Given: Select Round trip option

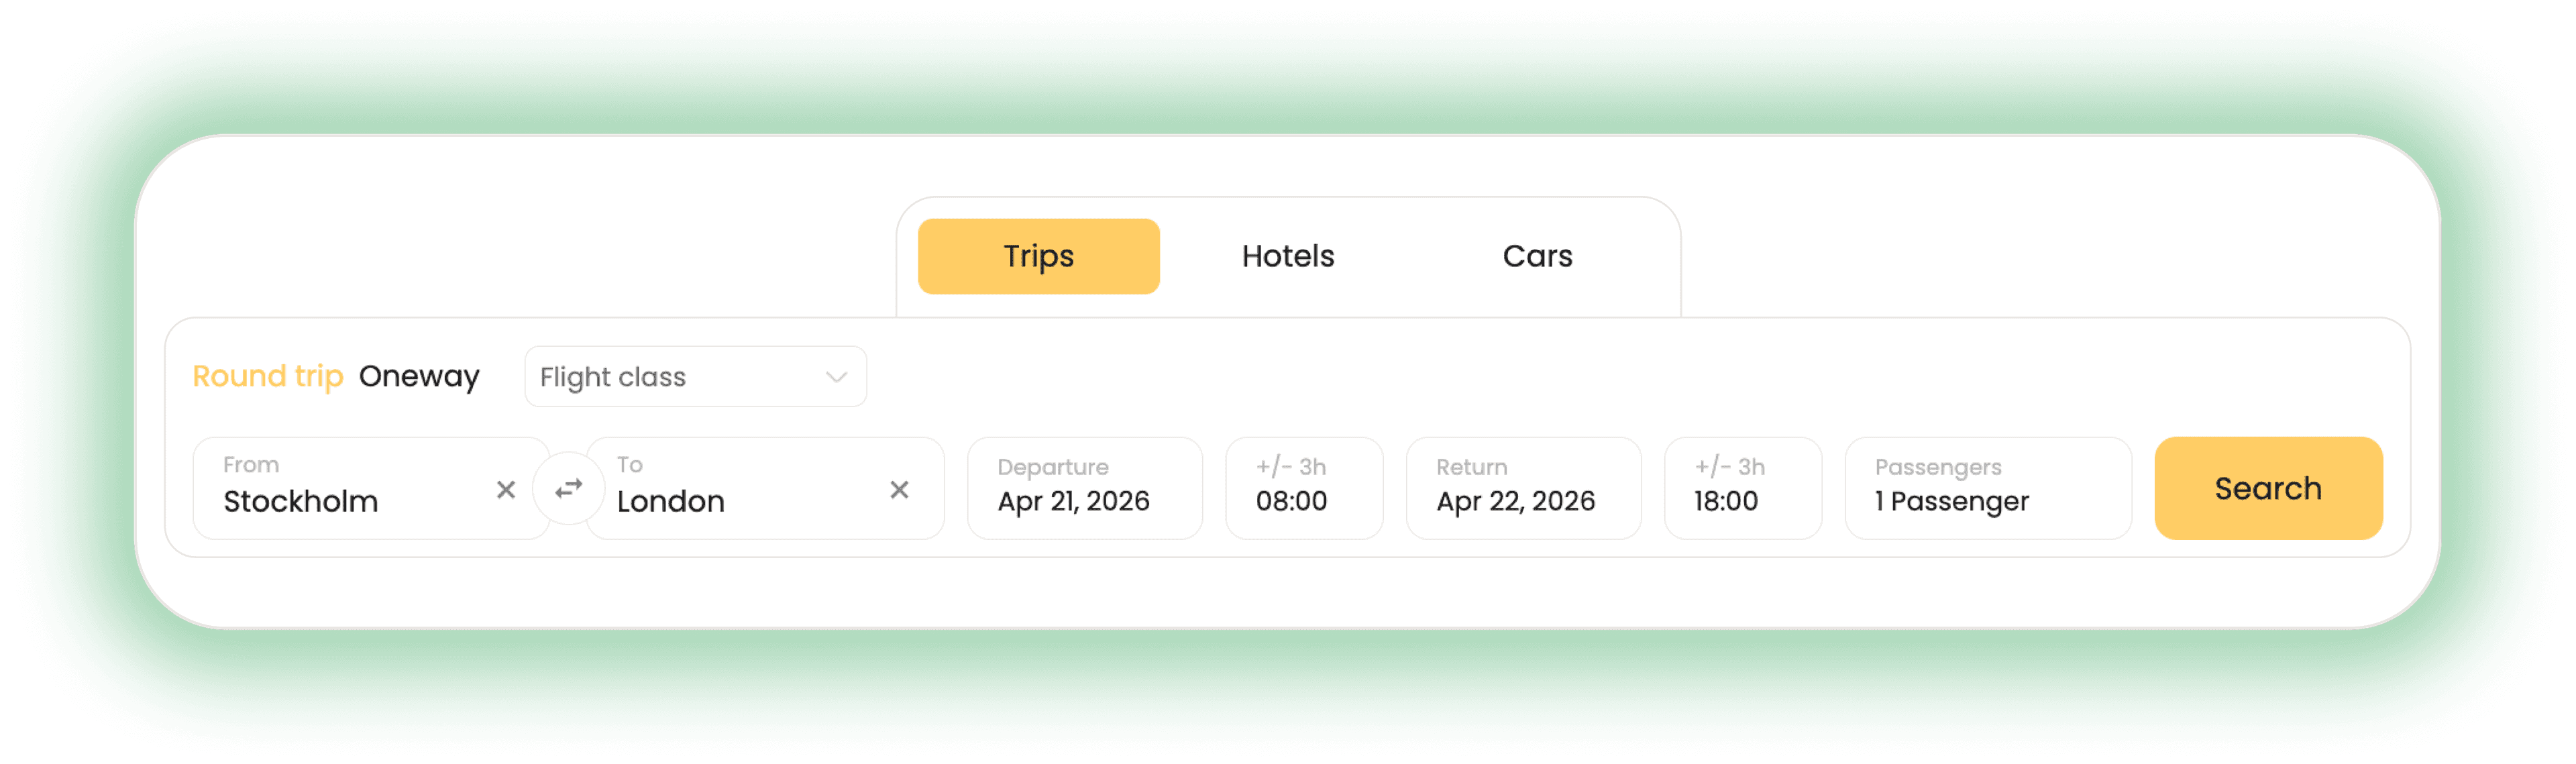Looking at the screenshot, I should 267,376.
